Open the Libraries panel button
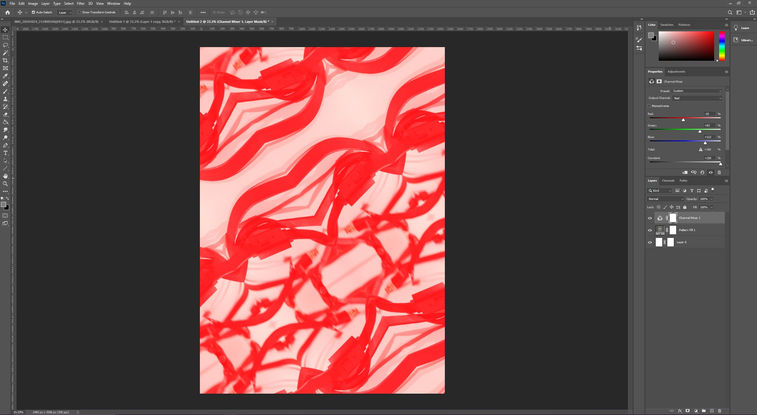Screen dimensions: 757x415 743,40
